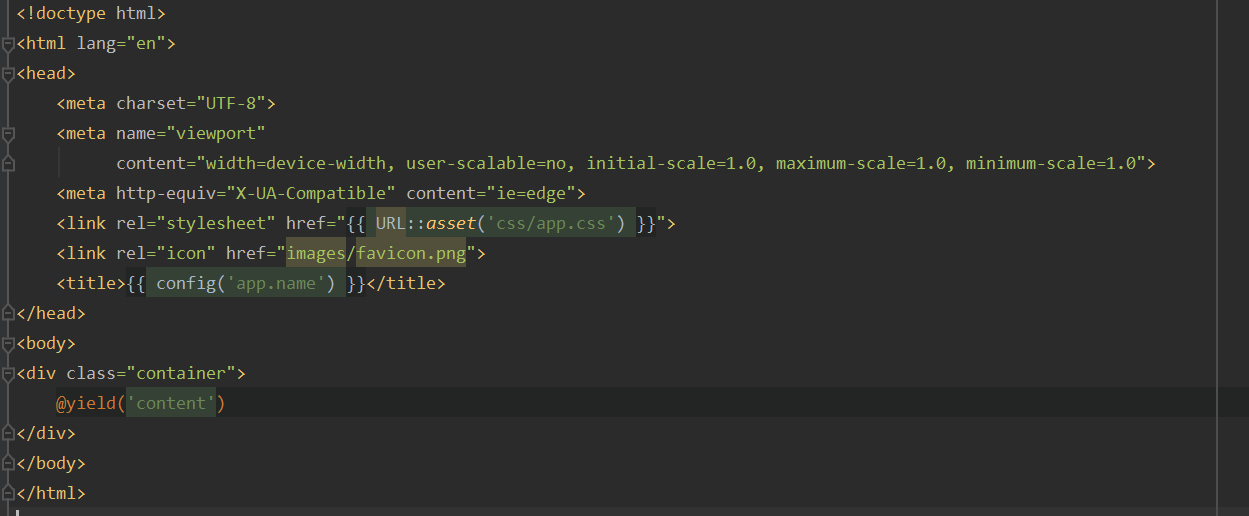Collapse the opening body tag fold

pyautogui.click(x=8, y=344)
